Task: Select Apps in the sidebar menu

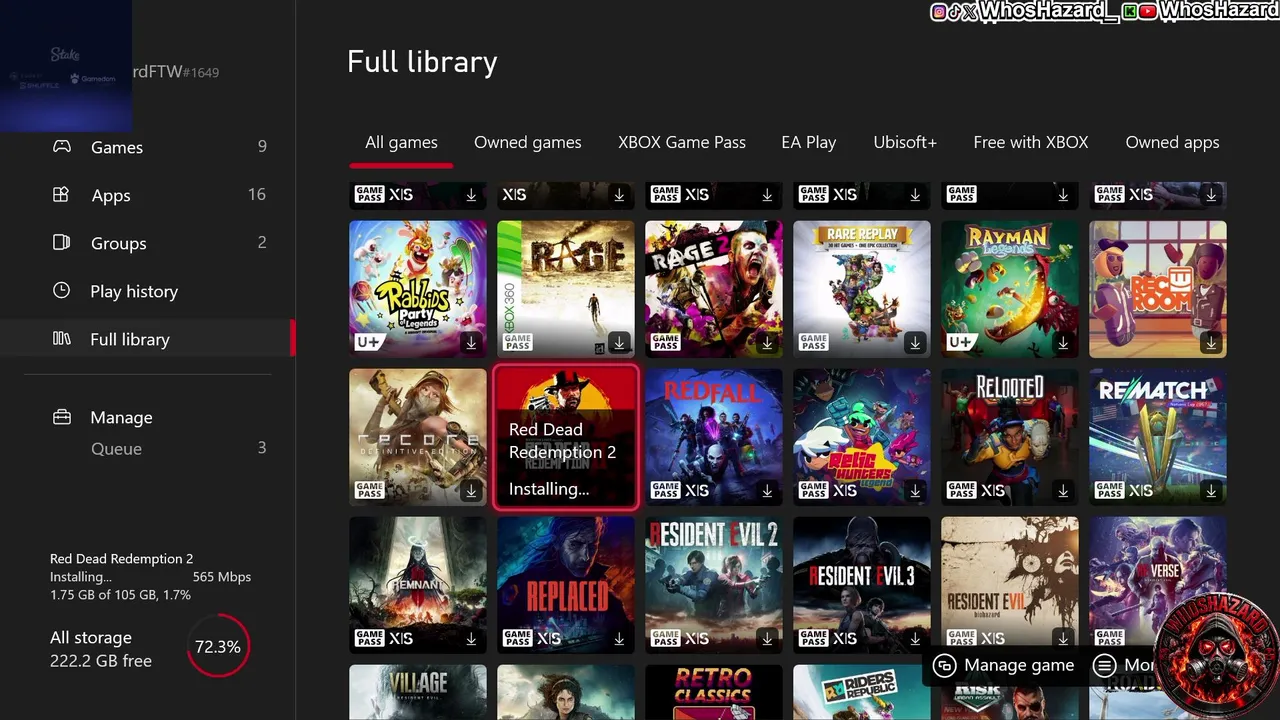Action: click(x=148, y=195)
